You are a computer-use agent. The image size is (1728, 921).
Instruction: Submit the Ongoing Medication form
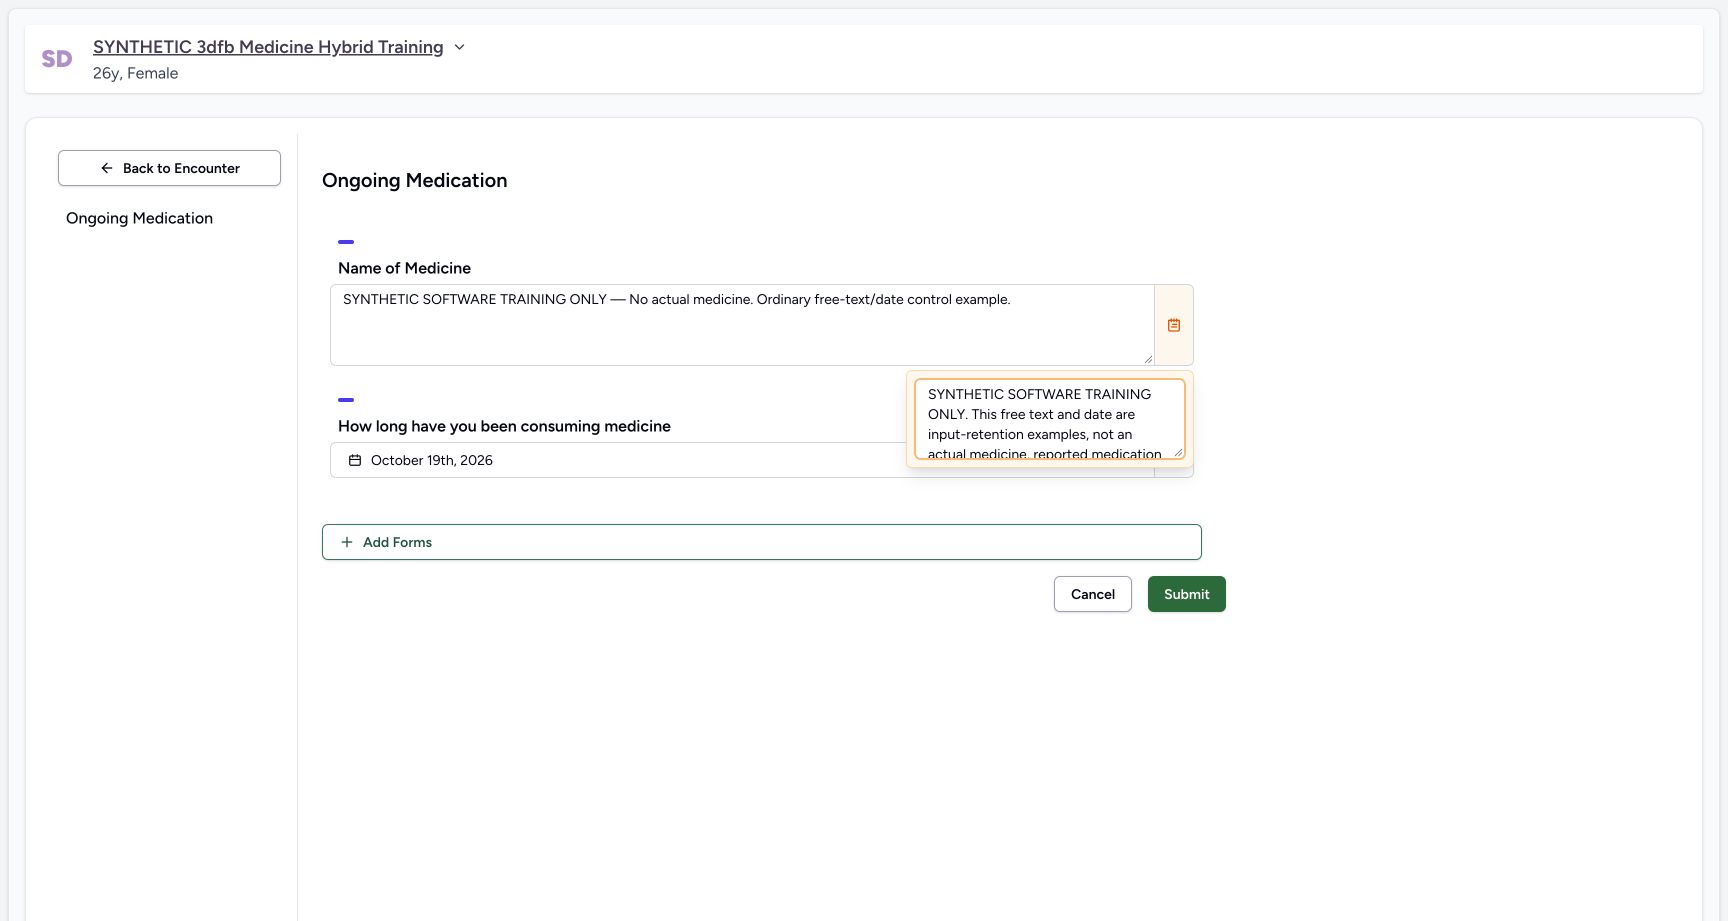coord(1187,594)
